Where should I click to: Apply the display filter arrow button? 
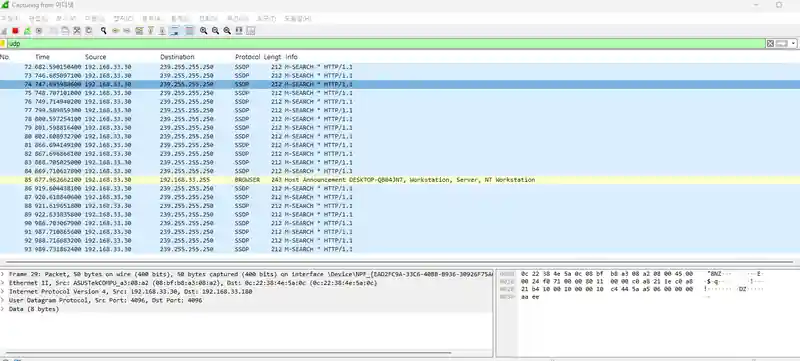(782, 44)
